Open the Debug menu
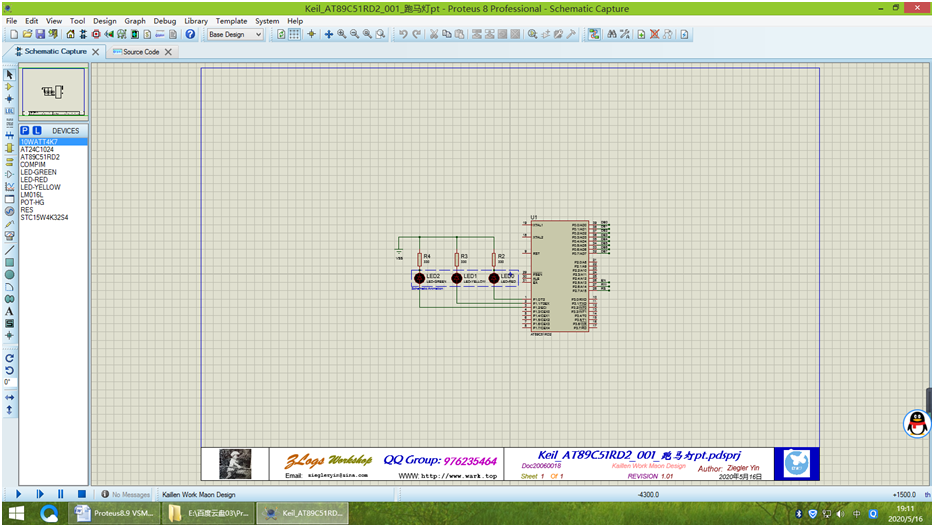The width and height of the screenshot is (934, 527). click(x=165, y=21)
